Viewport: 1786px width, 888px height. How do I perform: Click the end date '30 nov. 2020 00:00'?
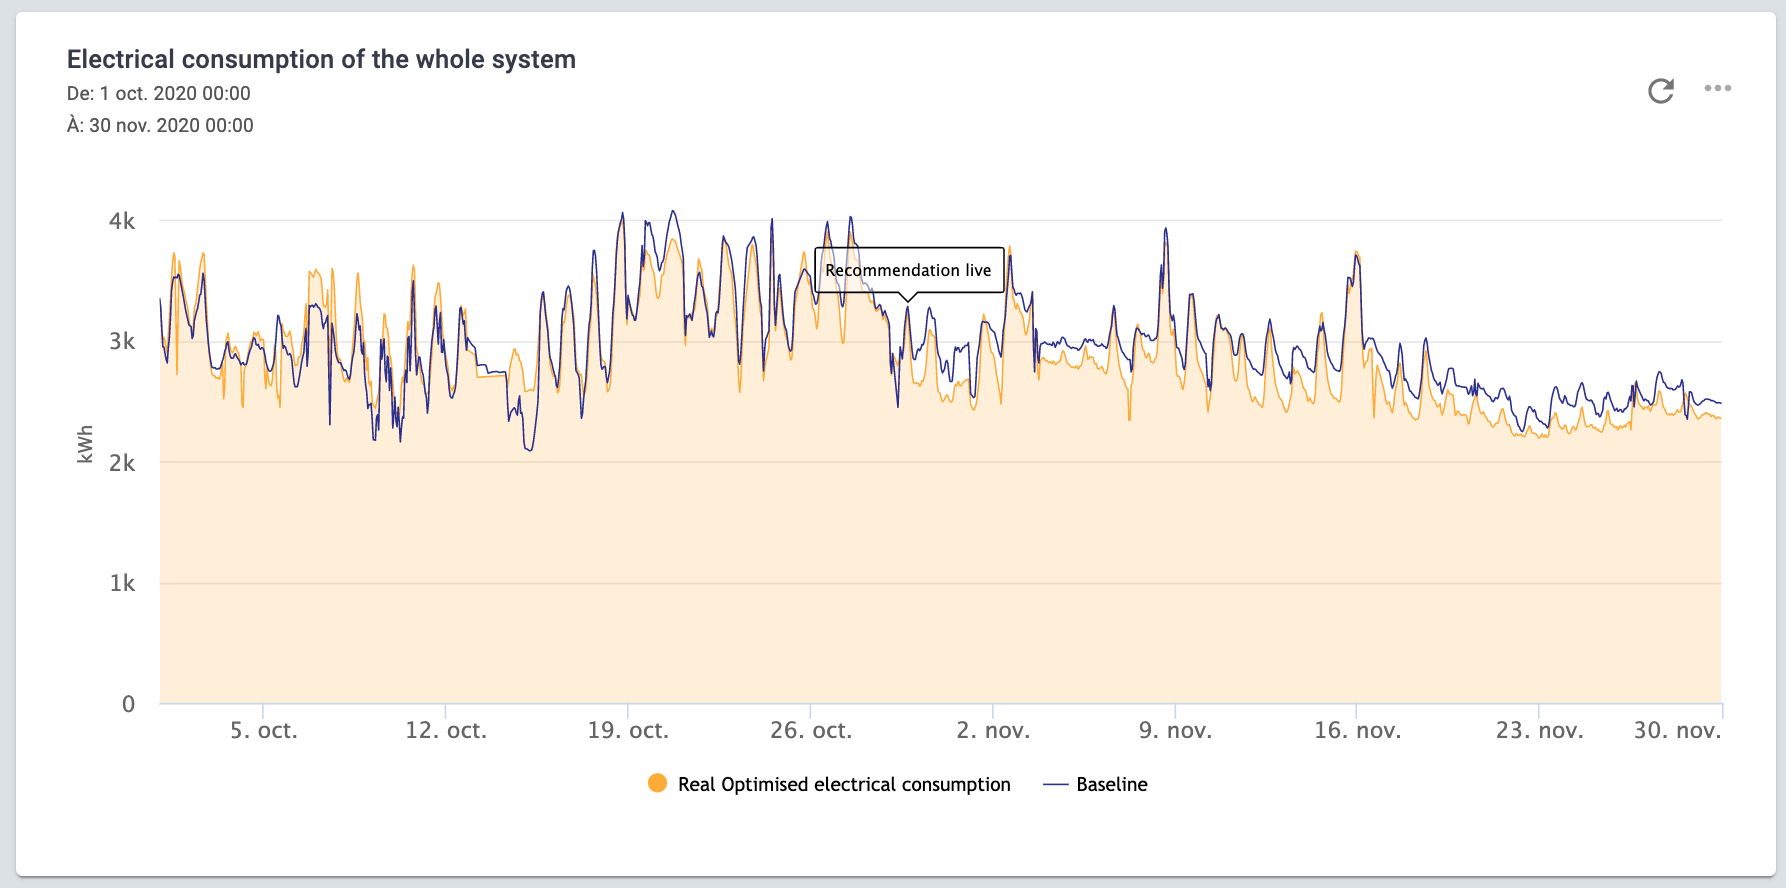tap(171, 126)
